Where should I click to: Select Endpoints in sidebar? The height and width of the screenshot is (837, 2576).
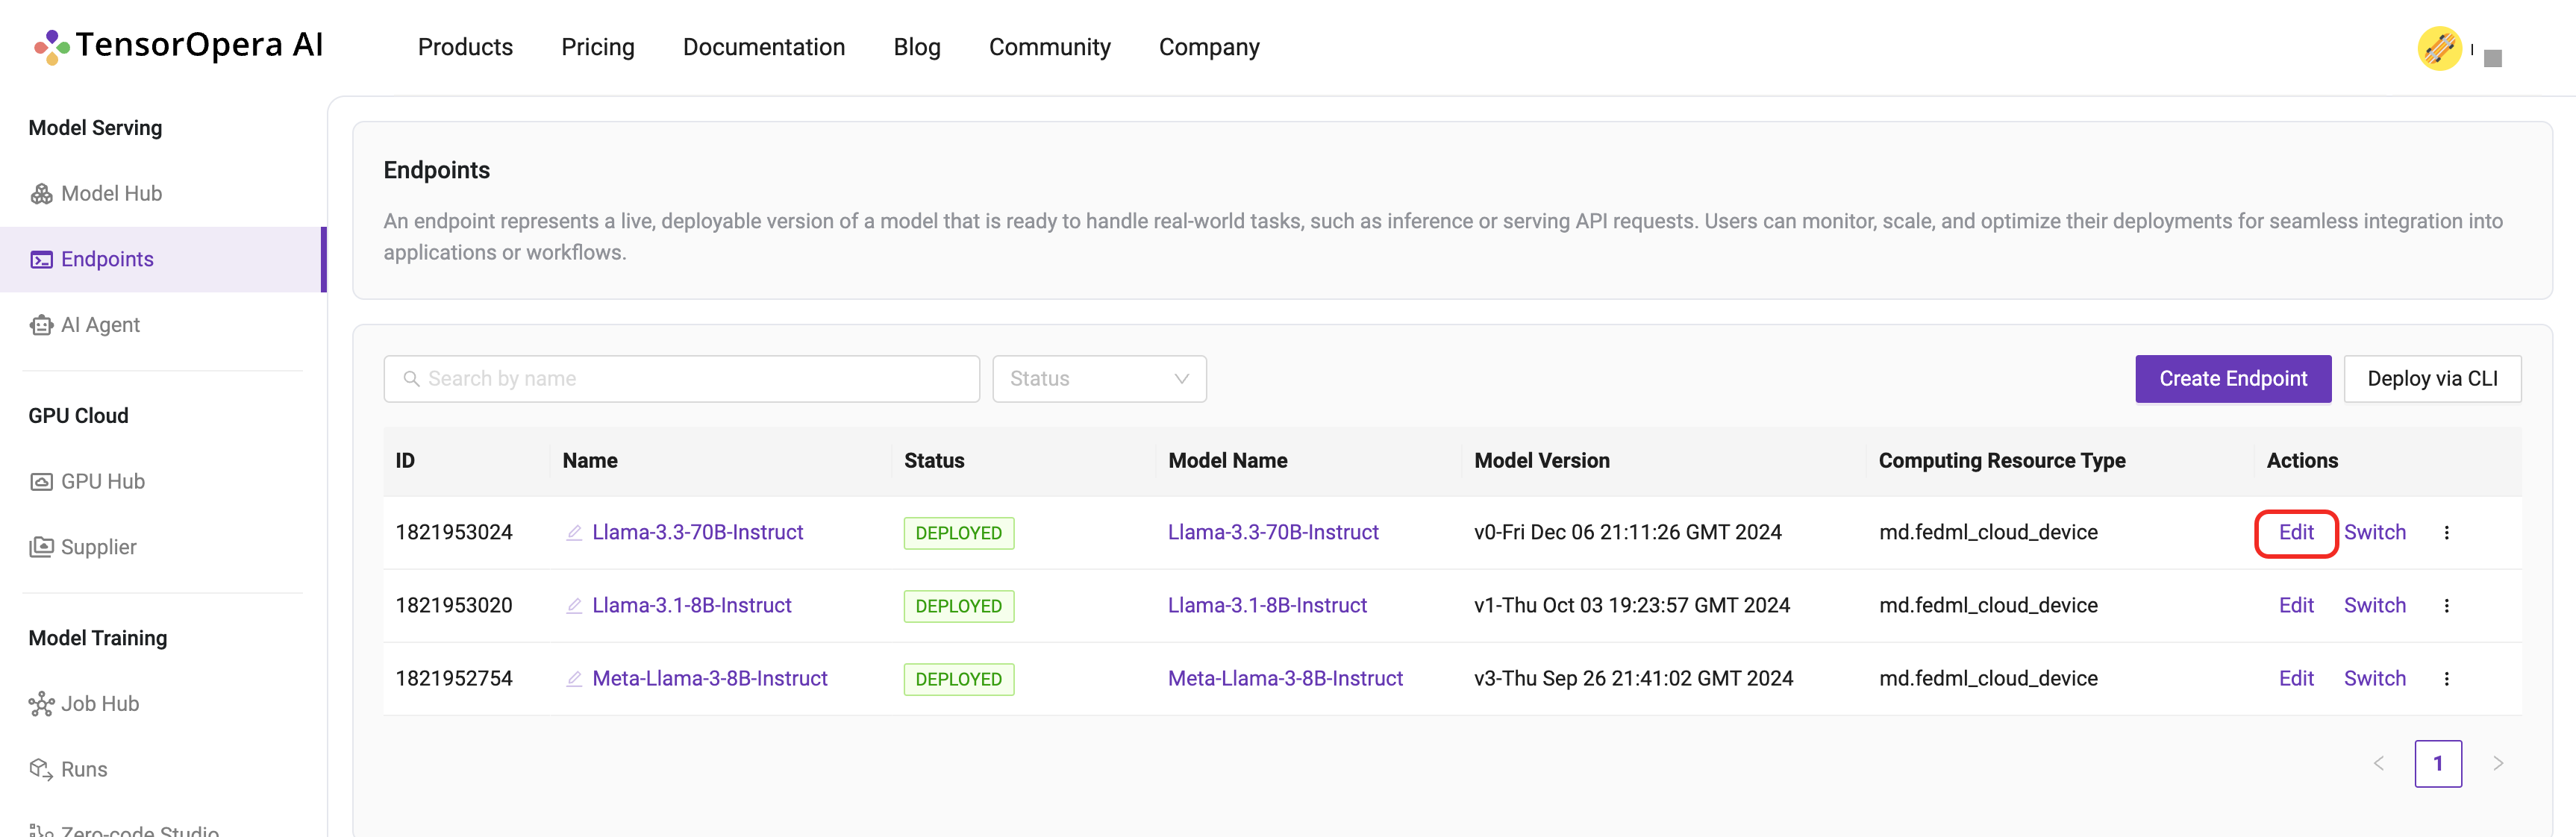click(163, 260)
